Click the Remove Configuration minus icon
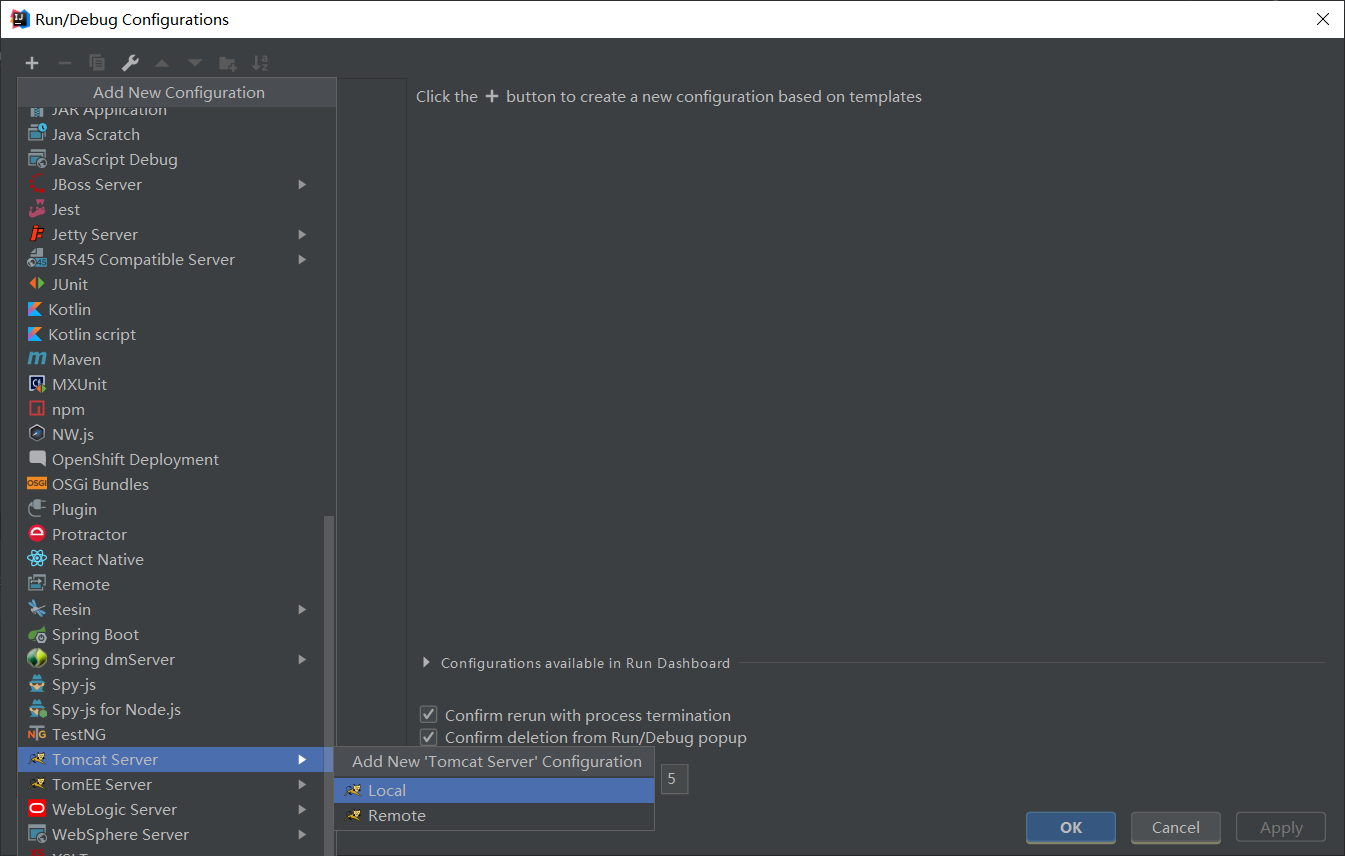 tap(65, 63)
